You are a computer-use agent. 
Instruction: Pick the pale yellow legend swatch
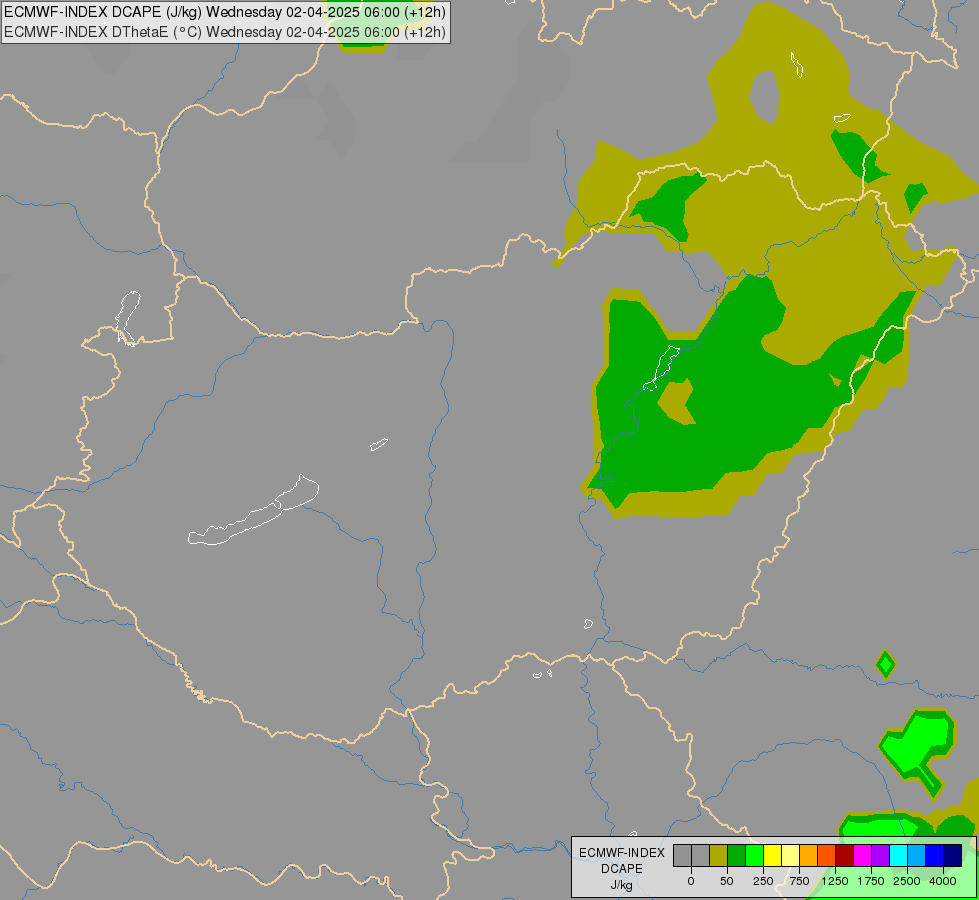(x=790, y=856)
